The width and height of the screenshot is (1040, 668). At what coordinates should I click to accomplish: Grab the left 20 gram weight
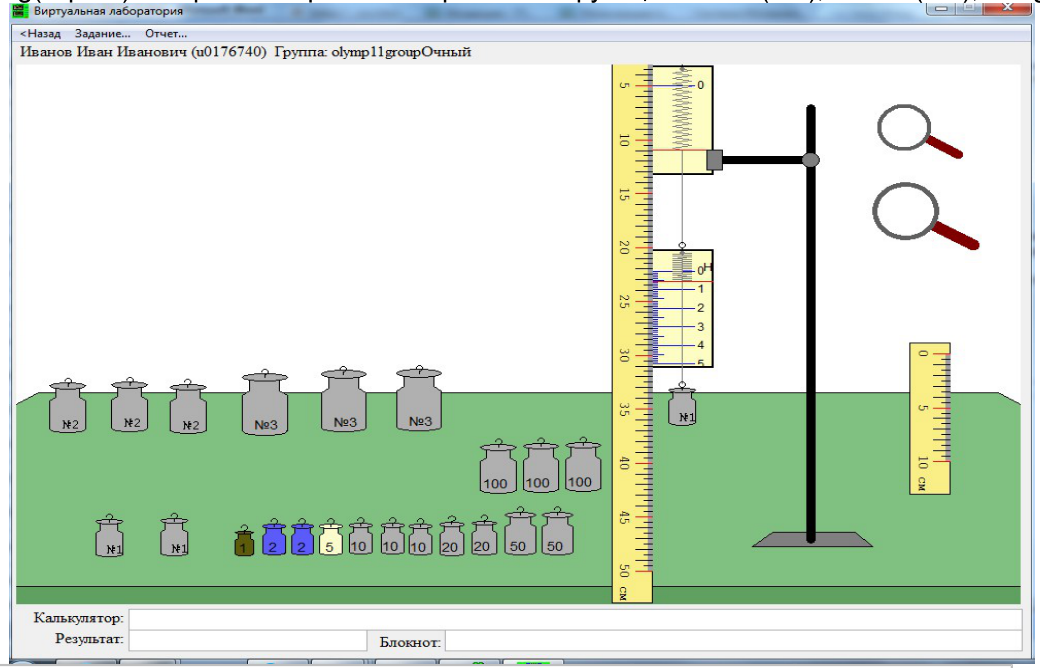[x=452, y=537]
